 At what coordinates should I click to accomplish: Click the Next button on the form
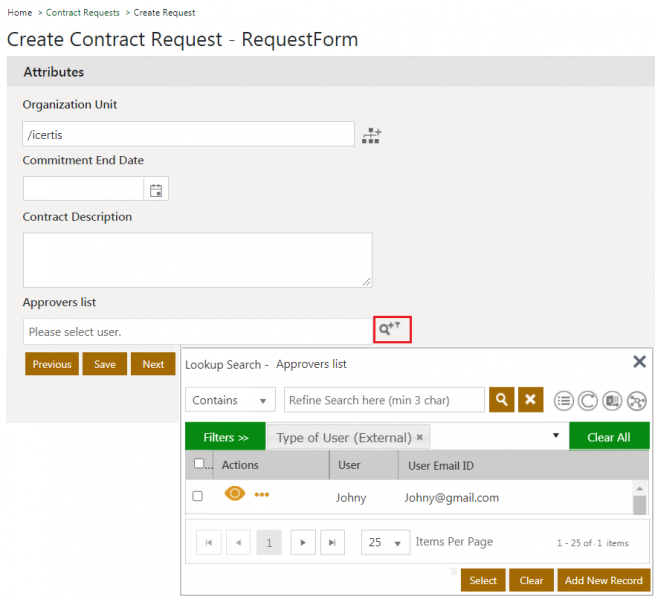coord(153,364)
